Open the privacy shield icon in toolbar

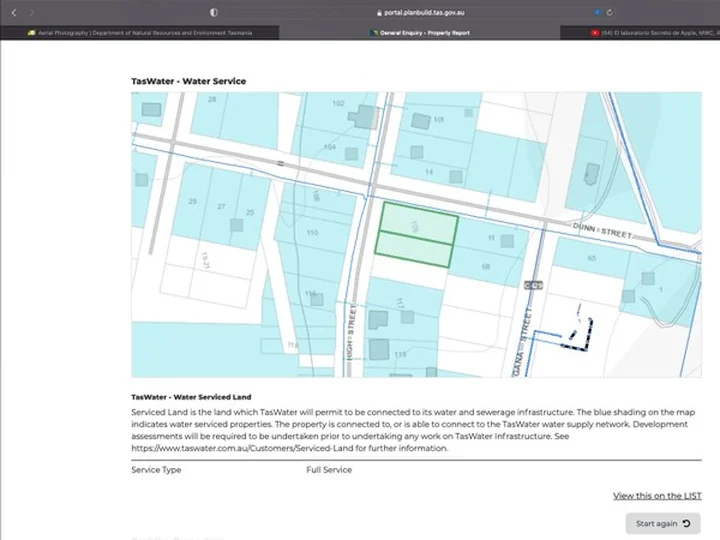(214, 13)
